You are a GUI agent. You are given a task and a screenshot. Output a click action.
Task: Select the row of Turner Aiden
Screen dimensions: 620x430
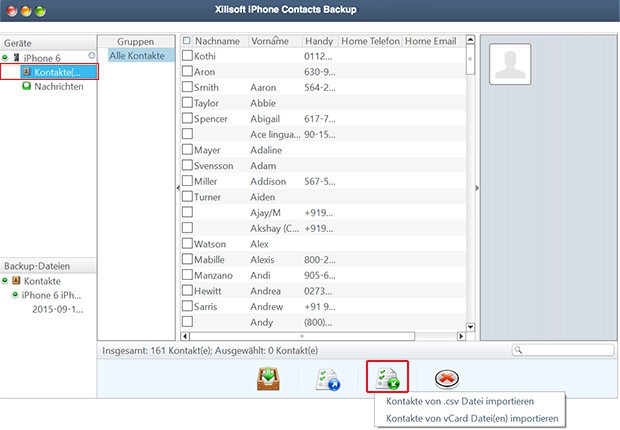pyautogui.click(x=323, y=197)
